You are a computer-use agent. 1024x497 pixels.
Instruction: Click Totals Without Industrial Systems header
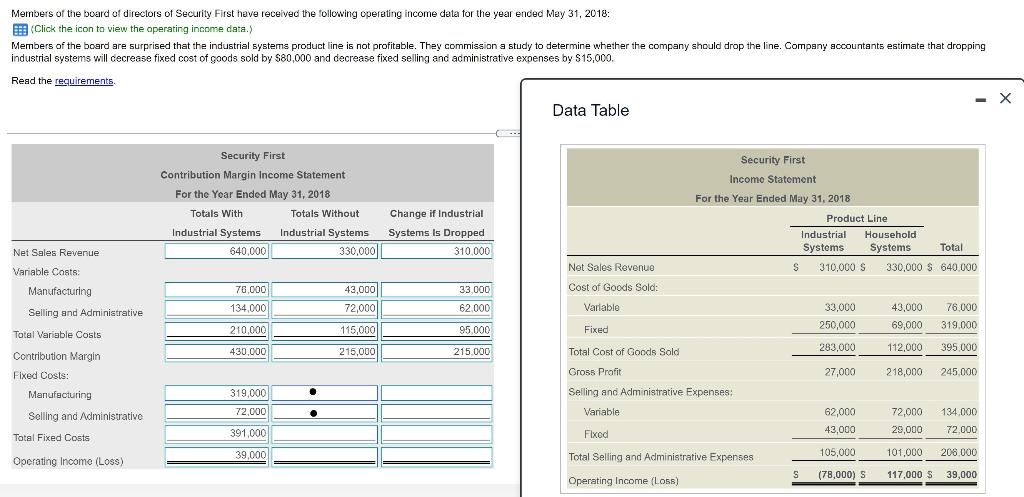pos(325,223)
